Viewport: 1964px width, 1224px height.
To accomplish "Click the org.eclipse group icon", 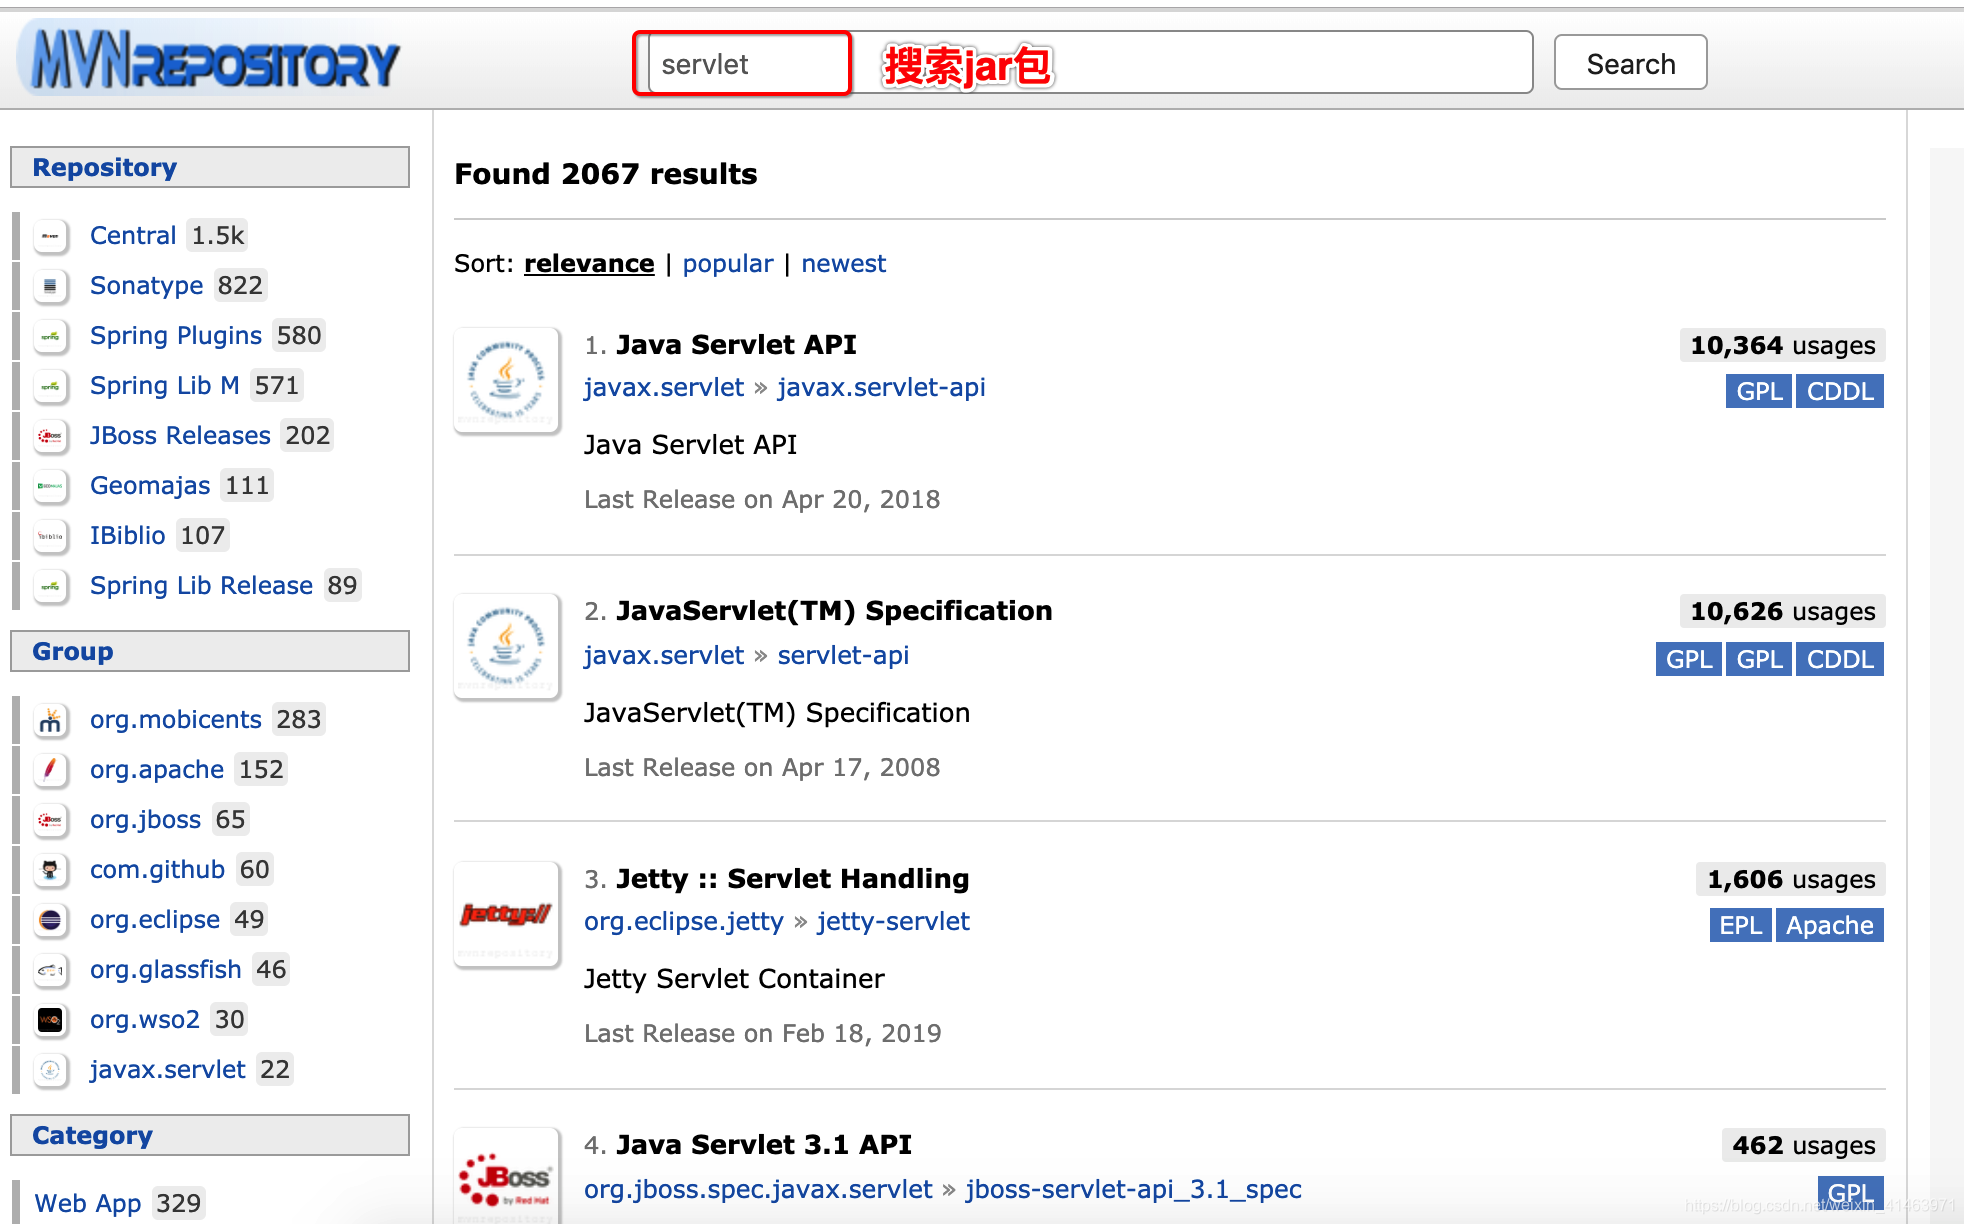I will tap(51, 920).
